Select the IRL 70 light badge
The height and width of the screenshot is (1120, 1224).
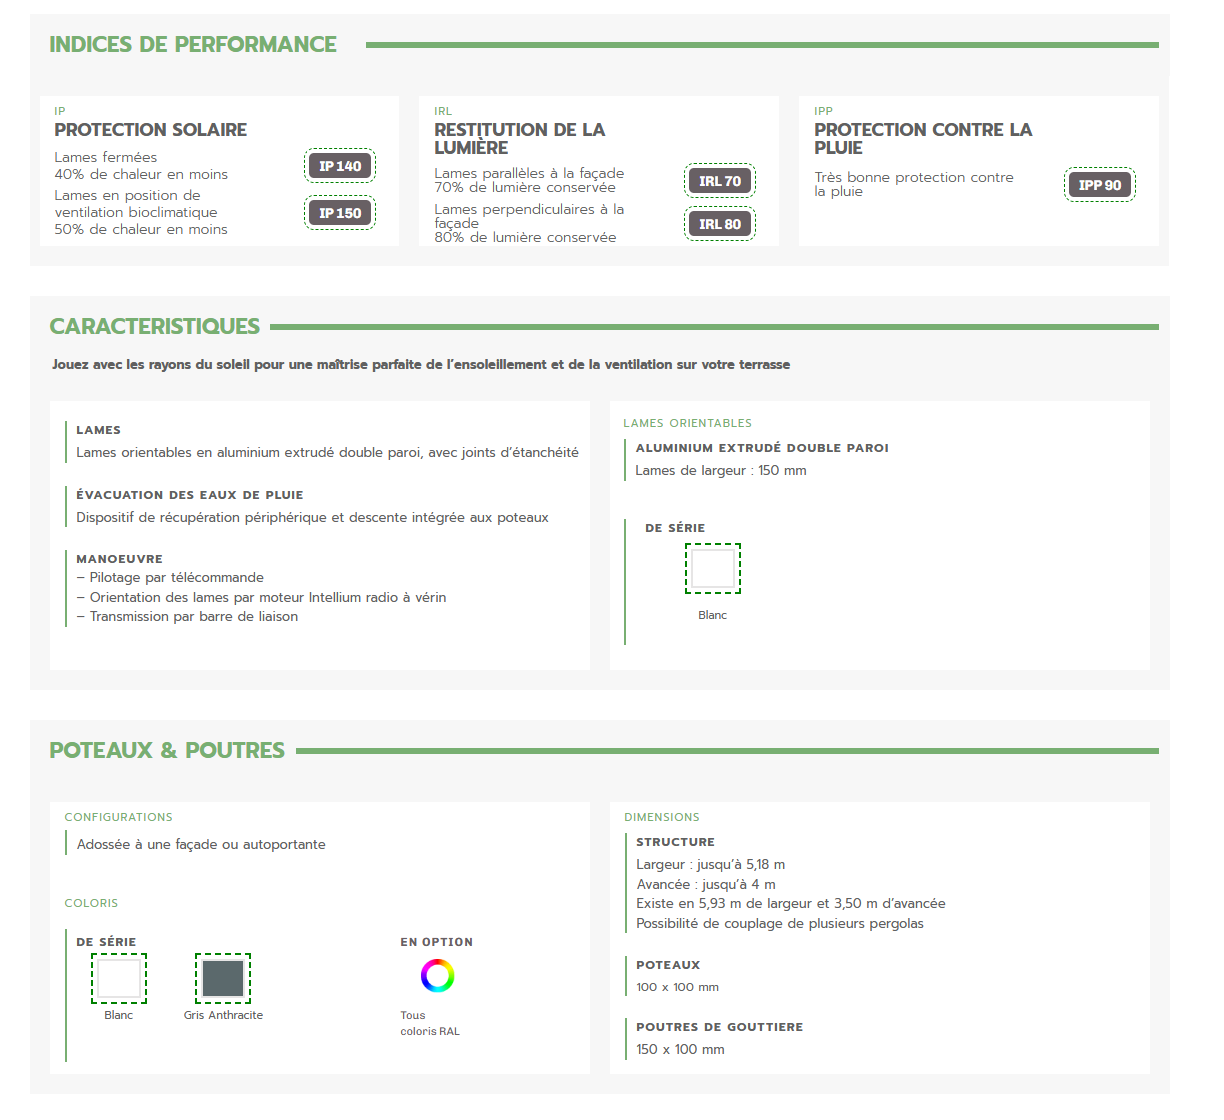720,181
